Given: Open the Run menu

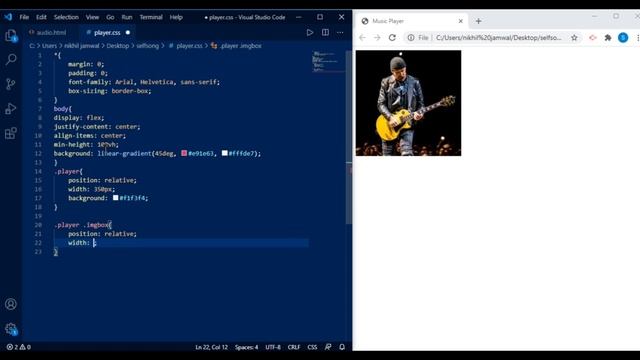Looking at the screenshot, I should pos(127,17).
